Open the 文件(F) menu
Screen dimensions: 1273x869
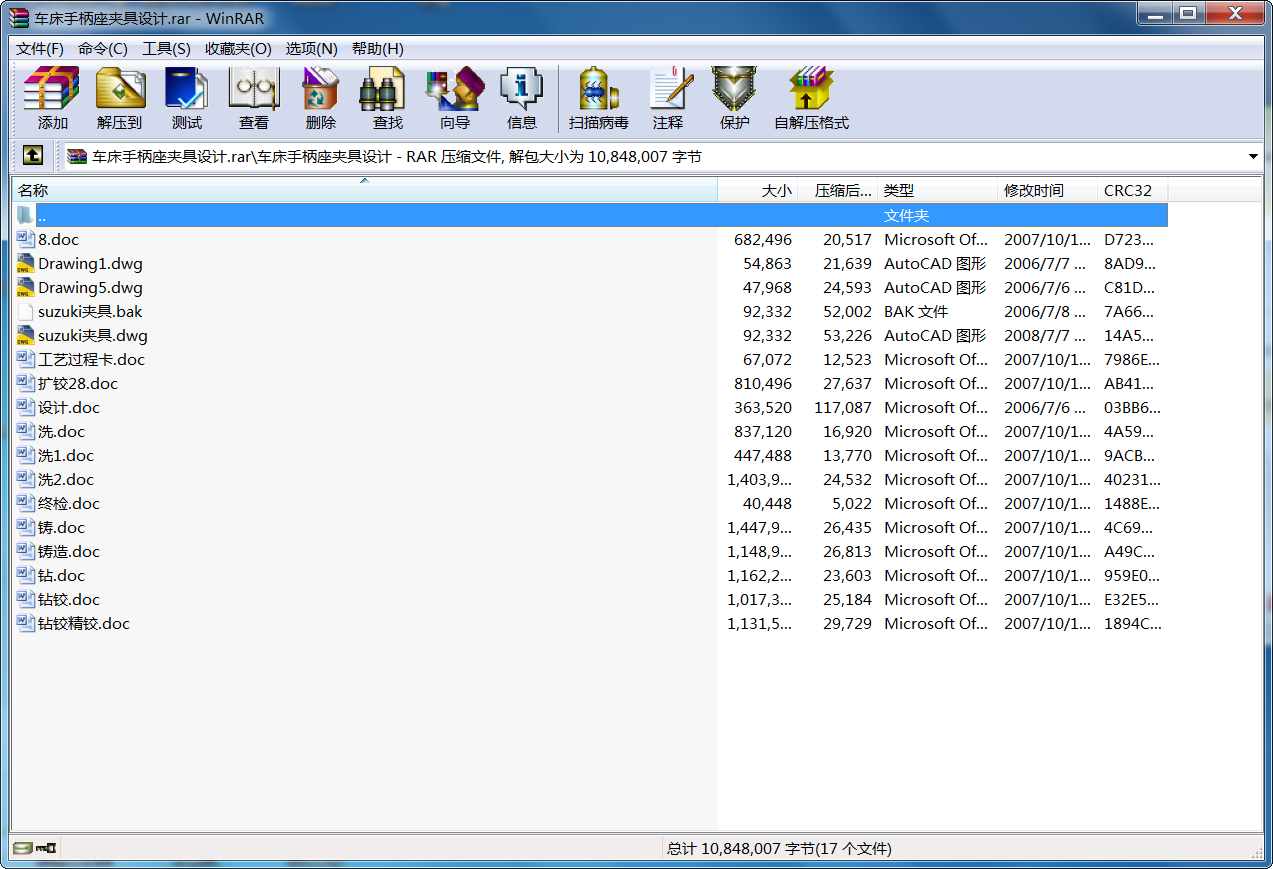(x=39, y=49)
